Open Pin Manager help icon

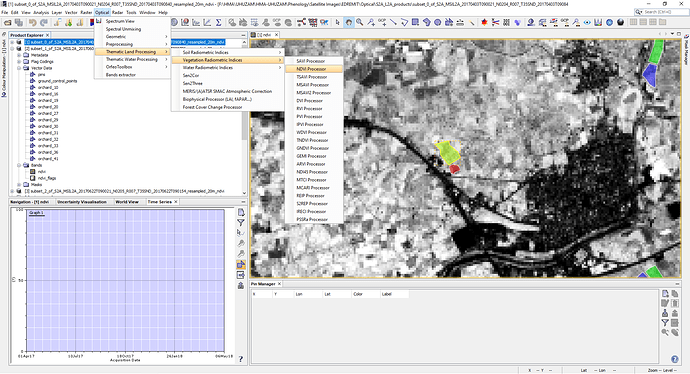674,359
